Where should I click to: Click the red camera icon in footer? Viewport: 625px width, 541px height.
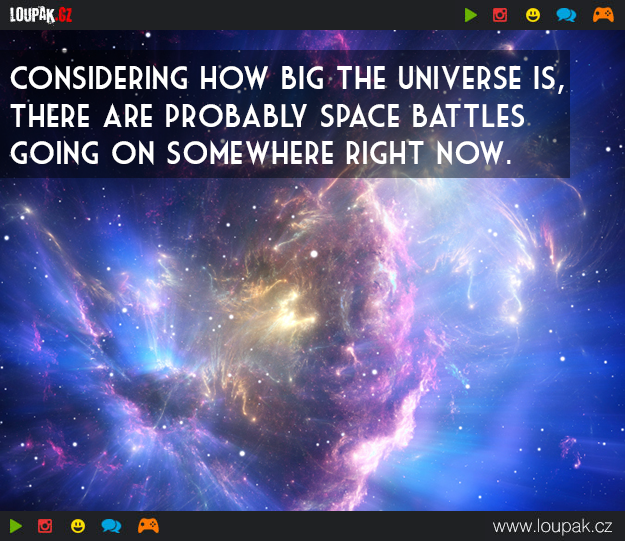[x=45, y=526]
